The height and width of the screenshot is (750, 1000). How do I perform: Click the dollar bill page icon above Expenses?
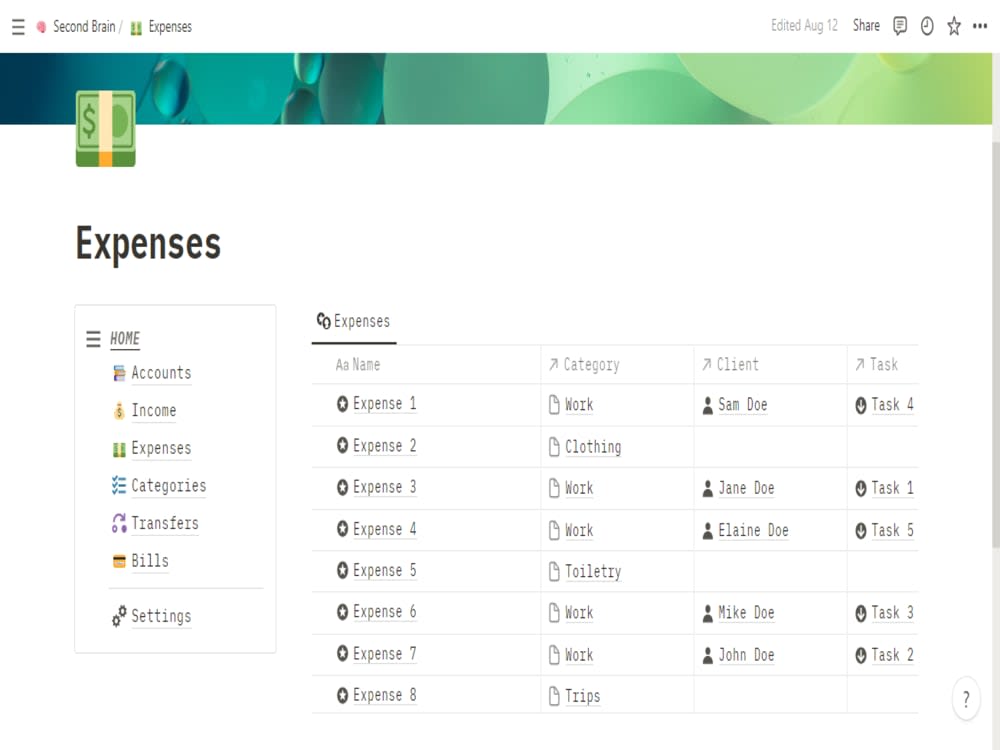point(105,129)
